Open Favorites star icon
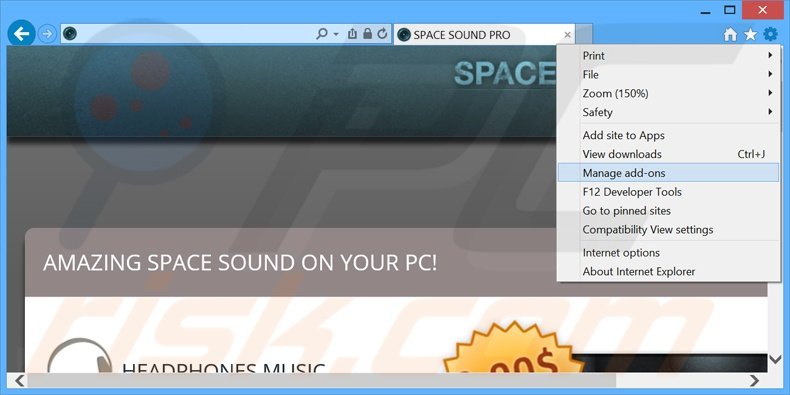 click(x=750, y=34)
